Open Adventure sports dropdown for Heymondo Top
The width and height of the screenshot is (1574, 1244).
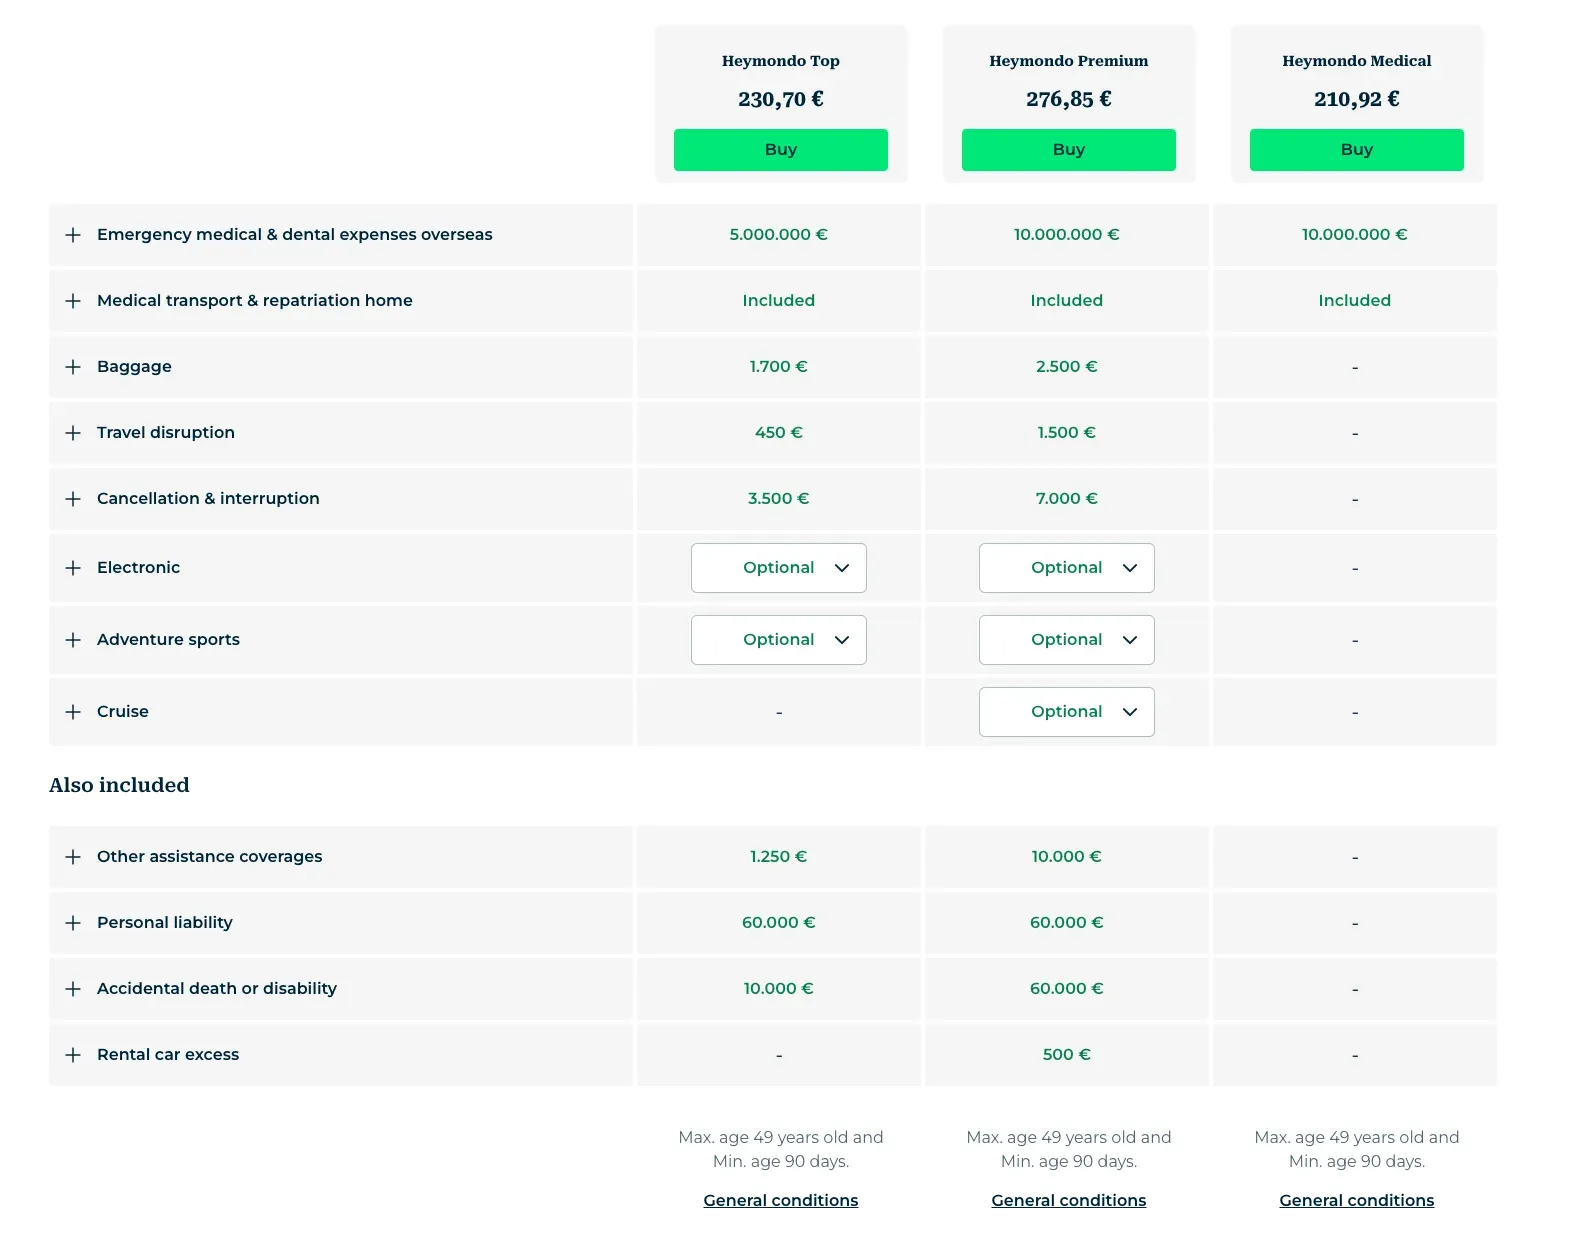tap(779, 640)
